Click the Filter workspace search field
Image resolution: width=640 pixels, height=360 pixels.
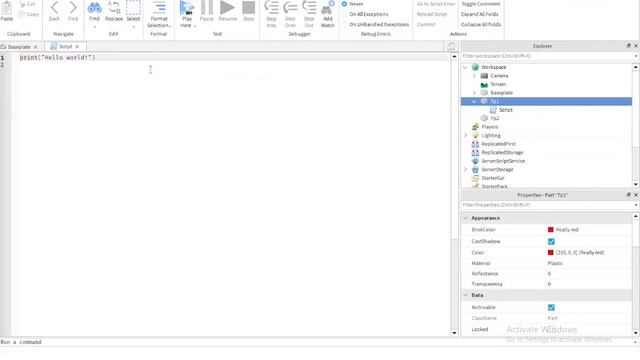point(547,56)
